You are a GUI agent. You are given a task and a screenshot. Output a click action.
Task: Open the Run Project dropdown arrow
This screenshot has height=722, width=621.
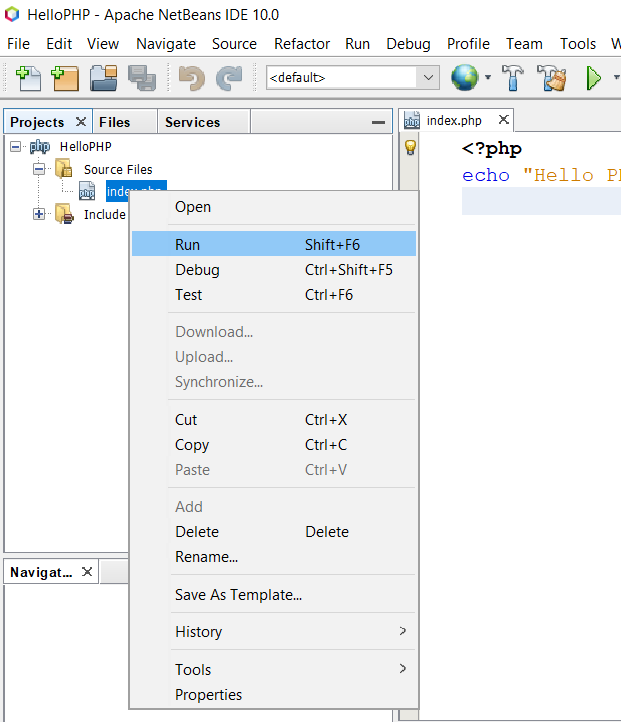(616, 77)
